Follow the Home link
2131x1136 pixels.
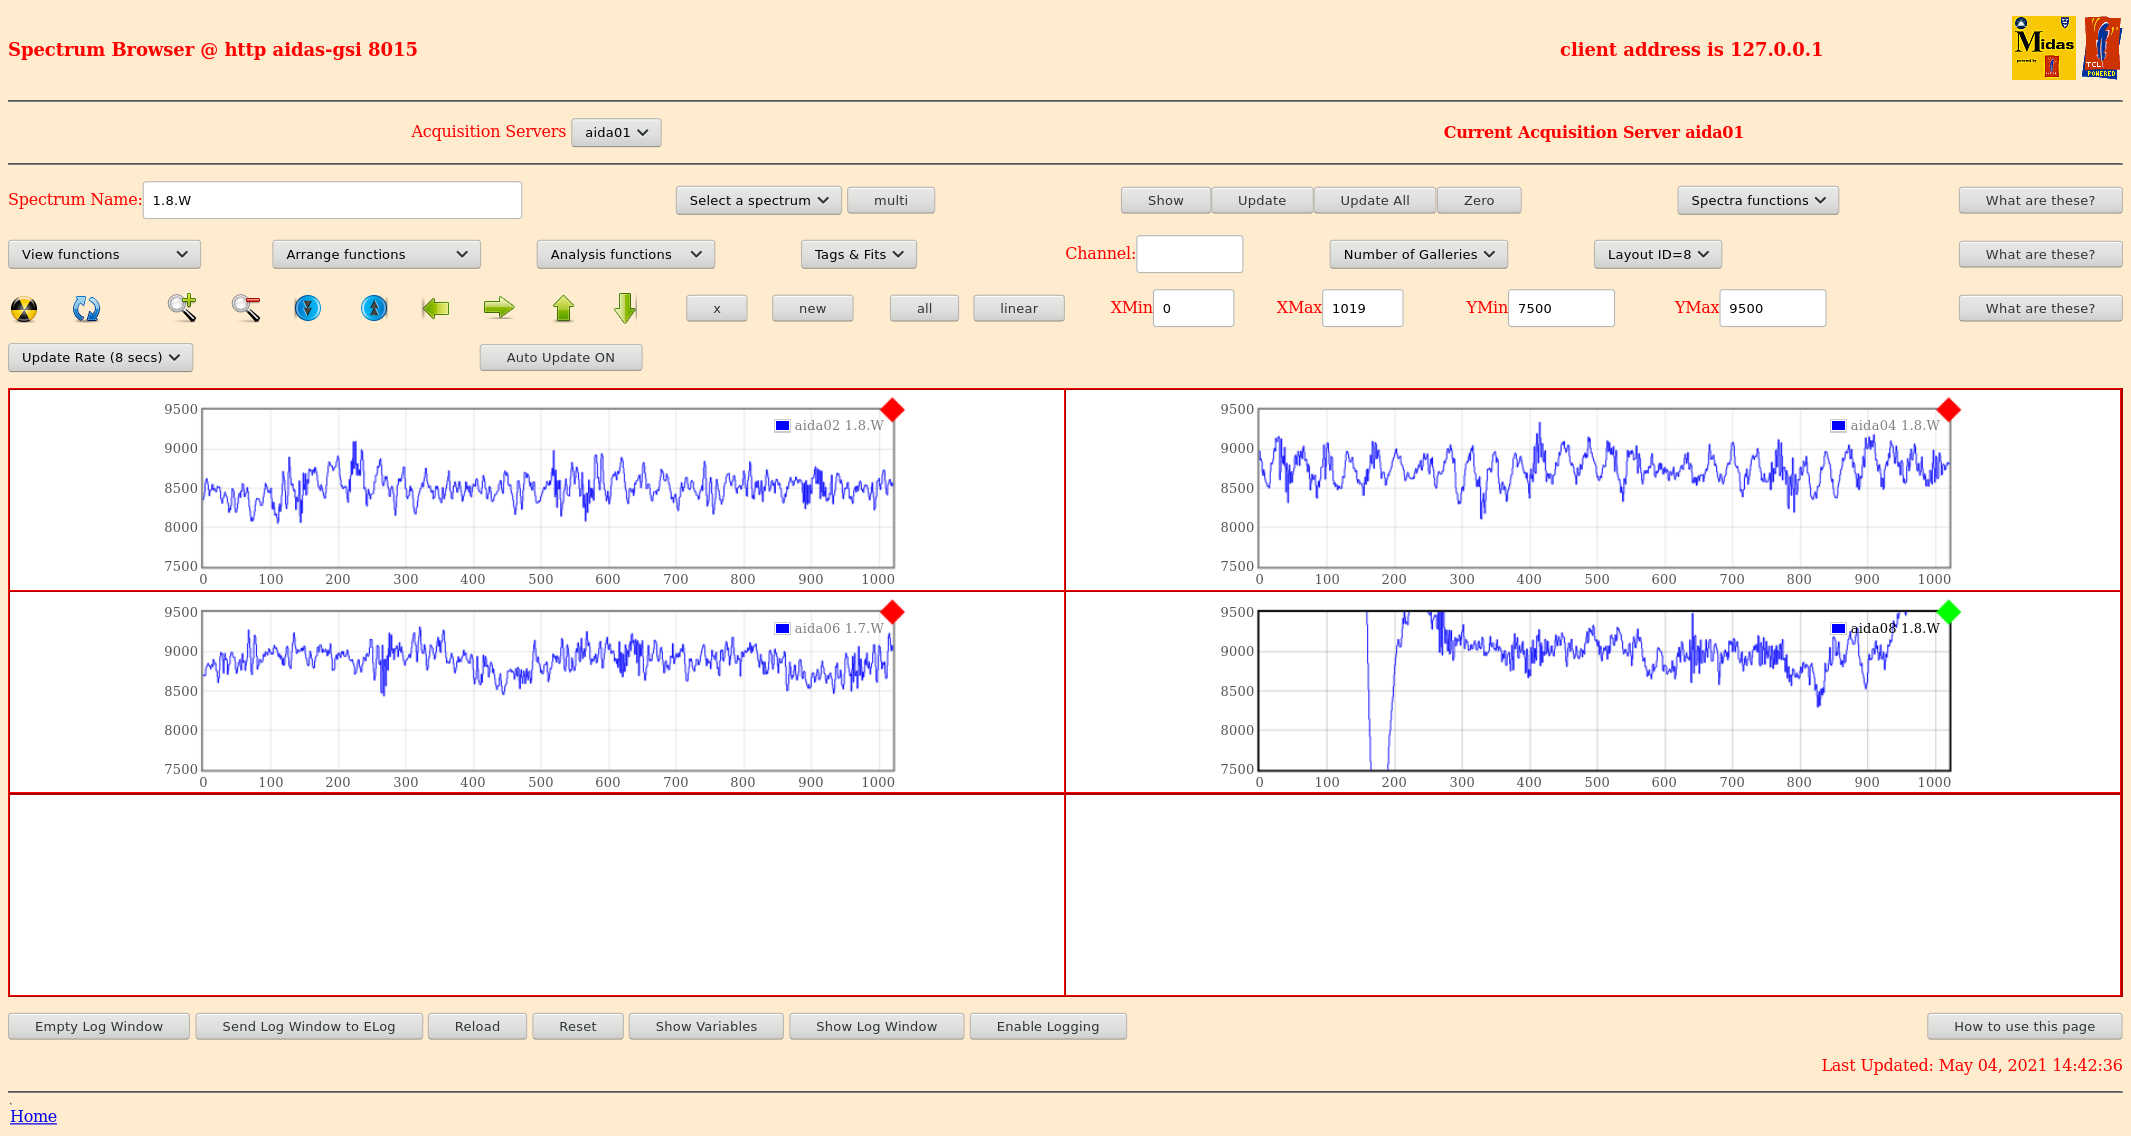[33, 1116]
